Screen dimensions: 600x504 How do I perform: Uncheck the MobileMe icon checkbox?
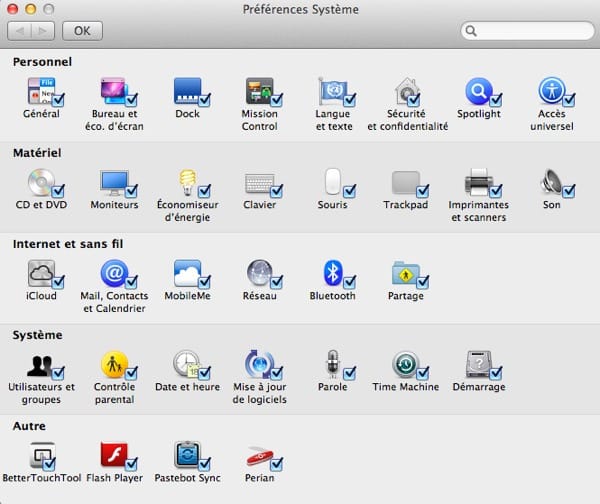(x=205, y=282)
